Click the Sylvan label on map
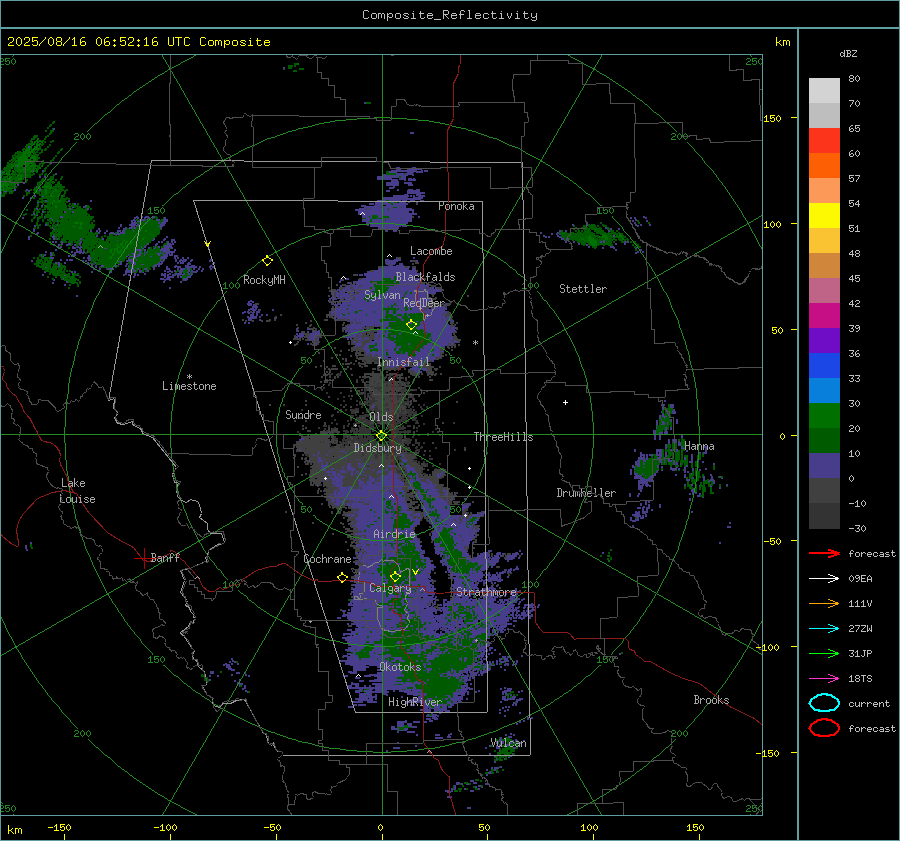 click(382, 295)
